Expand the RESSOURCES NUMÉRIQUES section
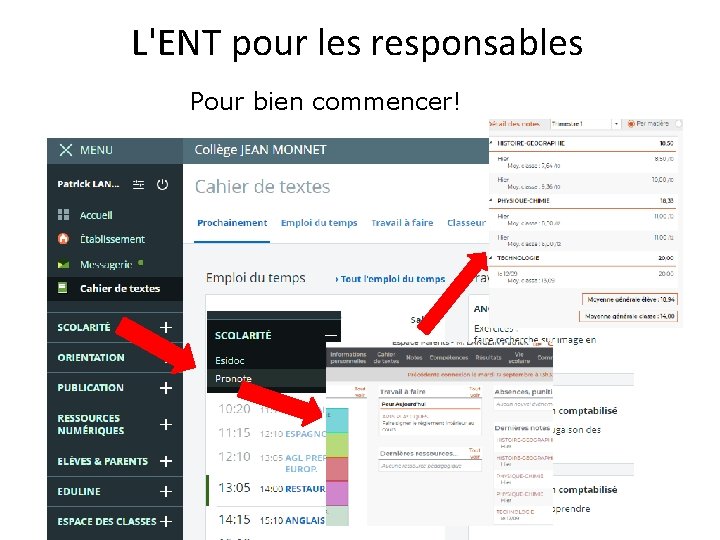The height and width of the screenshot is (540, 720). [x=166, y=424]
